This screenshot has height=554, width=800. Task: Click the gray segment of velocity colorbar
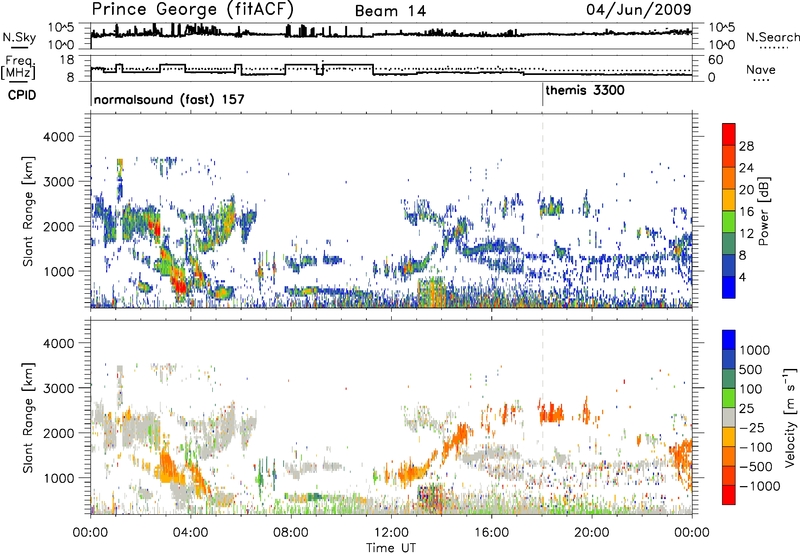pos(729,418)
